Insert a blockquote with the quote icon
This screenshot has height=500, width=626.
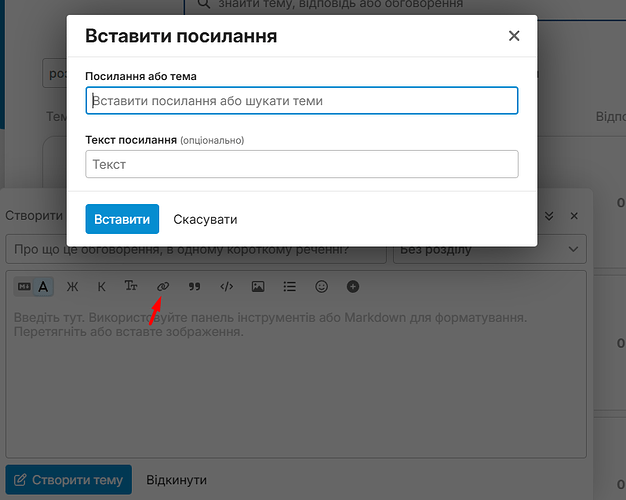(194, 286)
